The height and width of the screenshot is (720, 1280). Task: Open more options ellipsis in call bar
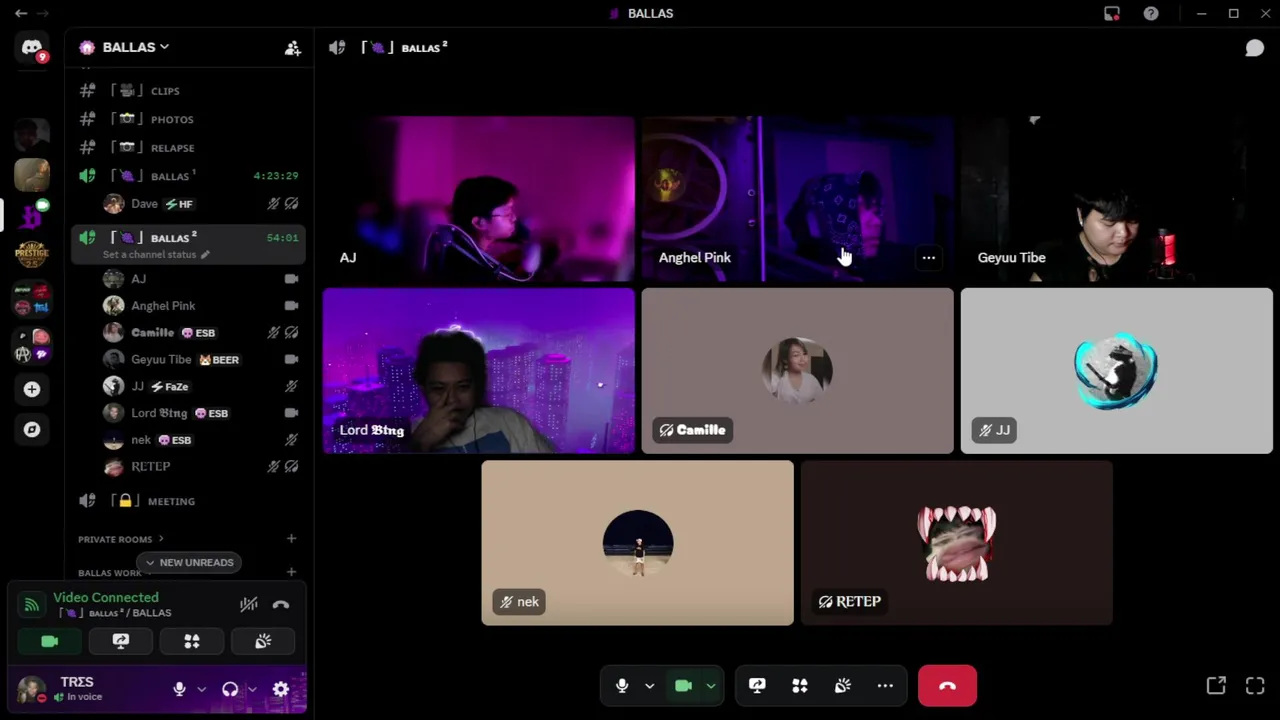click(x=885, y=686)
